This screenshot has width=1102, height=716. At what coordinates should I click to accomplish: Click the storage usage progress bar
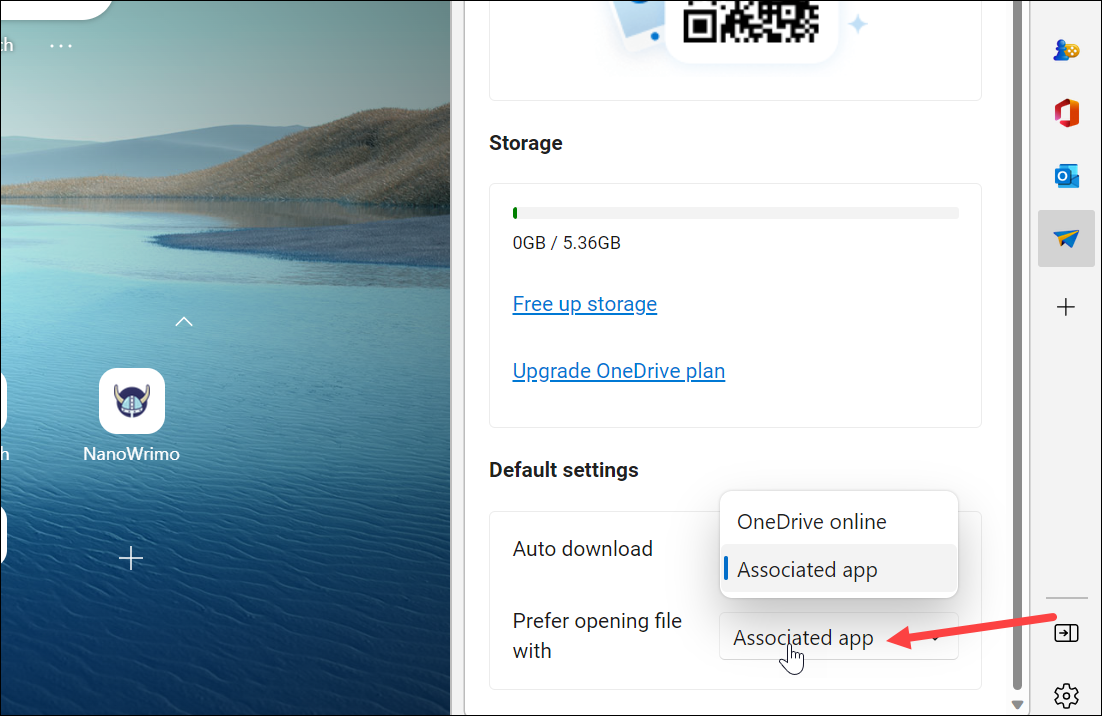pyautogui.click(x=735, y=212)
